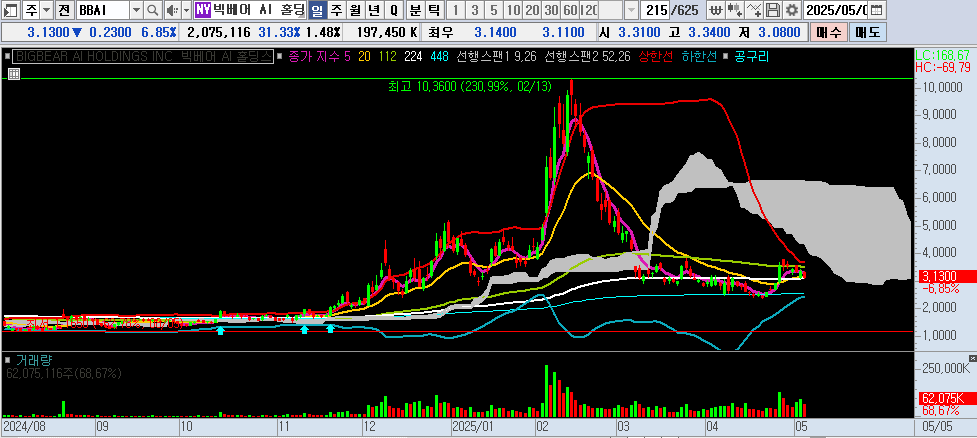The image size is (977, 438).
Task: Click the won currency toggle icon
Action: pos(717,9)
